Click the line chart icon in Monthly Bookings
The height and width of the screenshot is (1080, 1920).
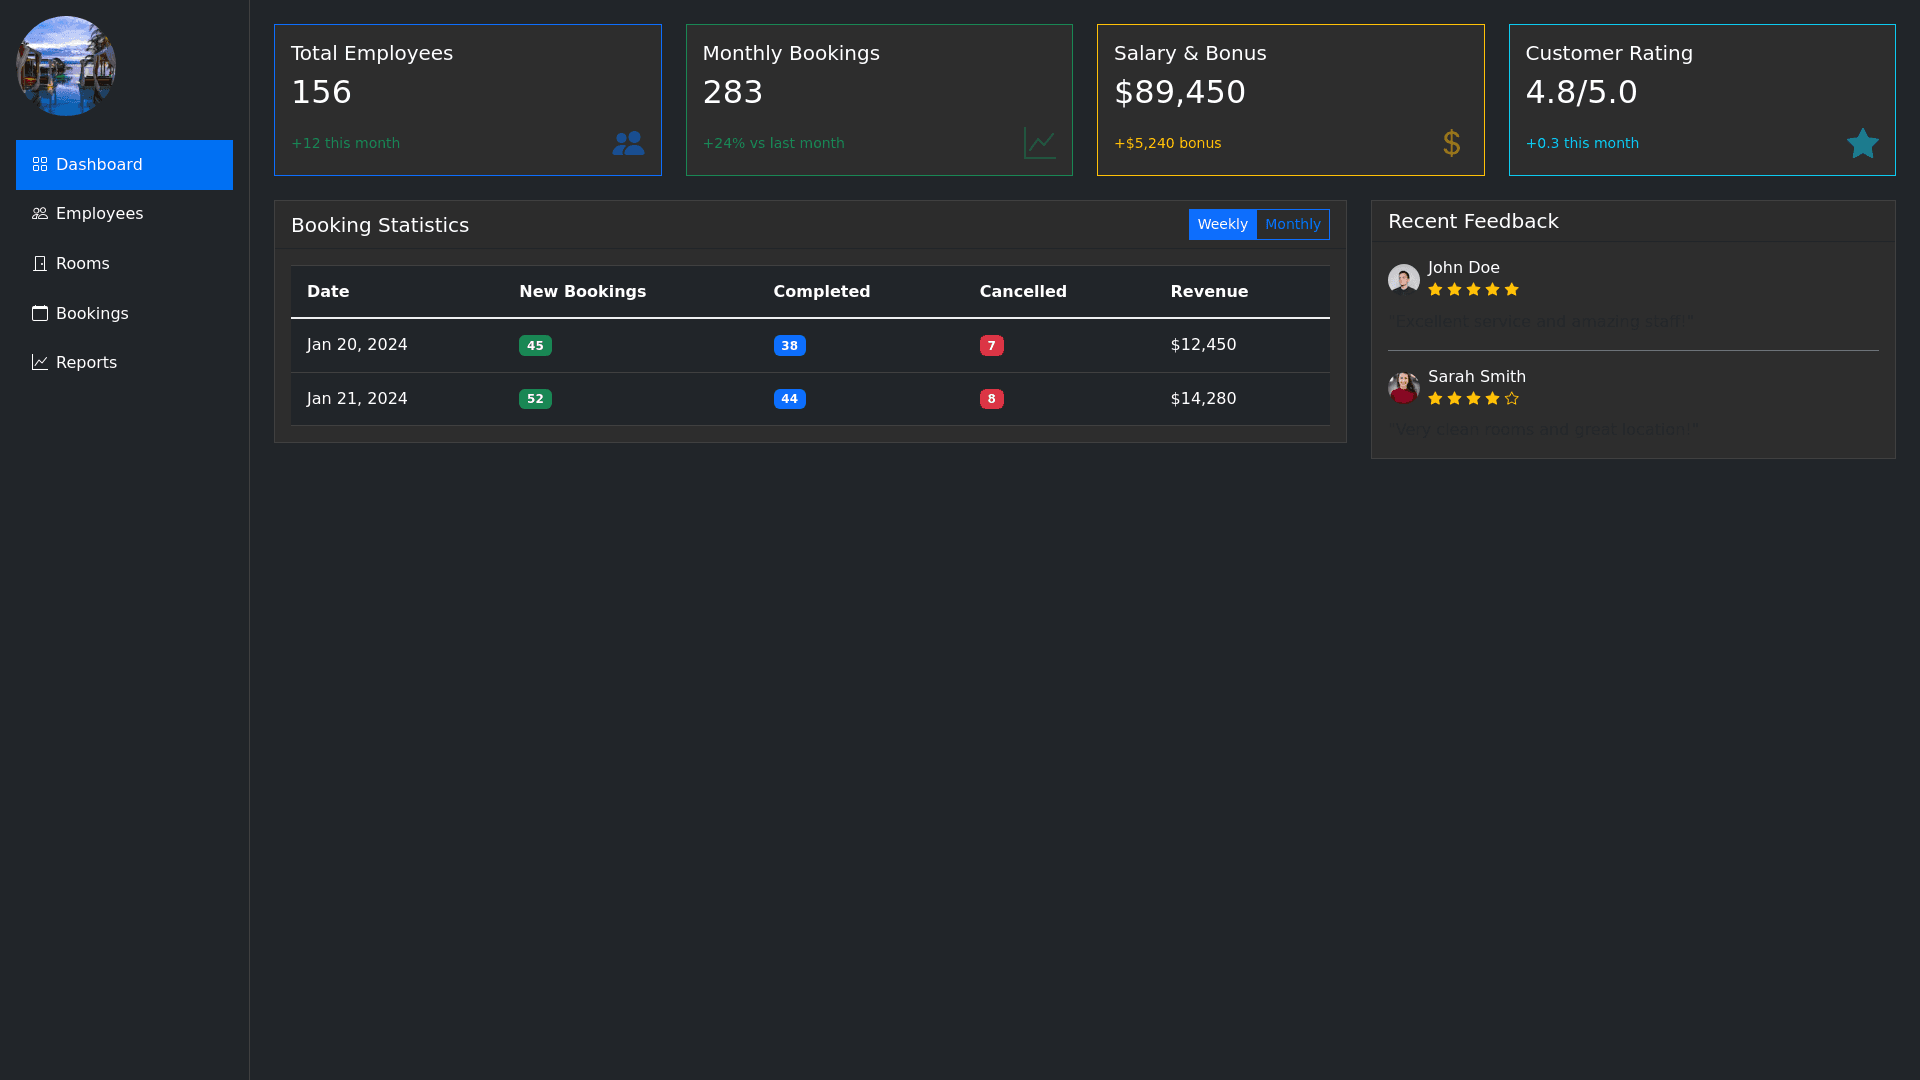tap(1040, 143)
